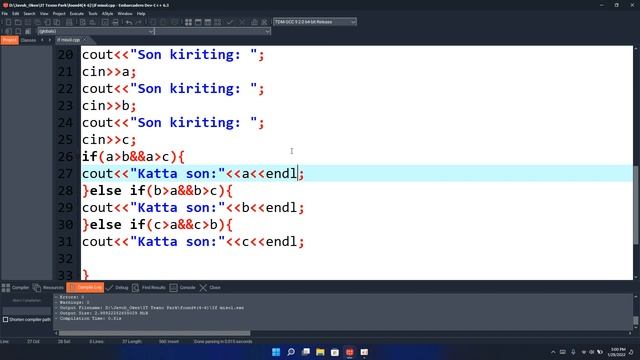This screenshot has height=360, width=640.
Task: Click the Compile & Run toolbar icon
Action: [x=208, y=22]
